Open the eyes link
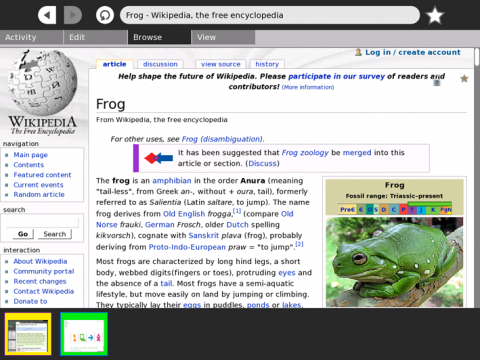 click(287, 273)
